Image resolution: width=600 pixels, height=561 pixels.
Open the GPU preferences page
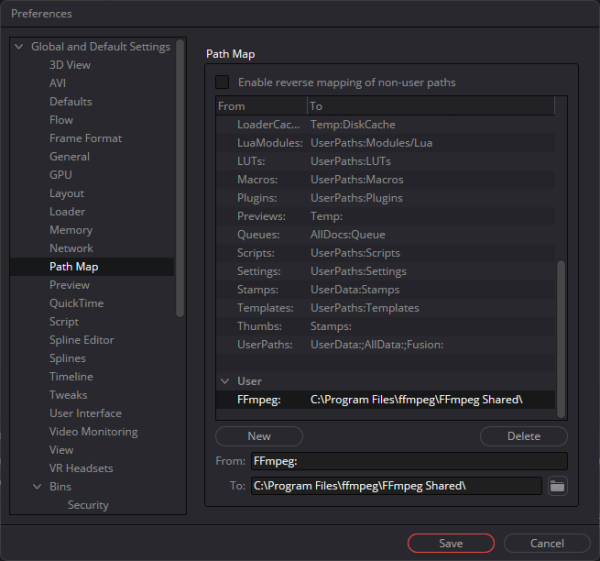click(x=60, y=175)
